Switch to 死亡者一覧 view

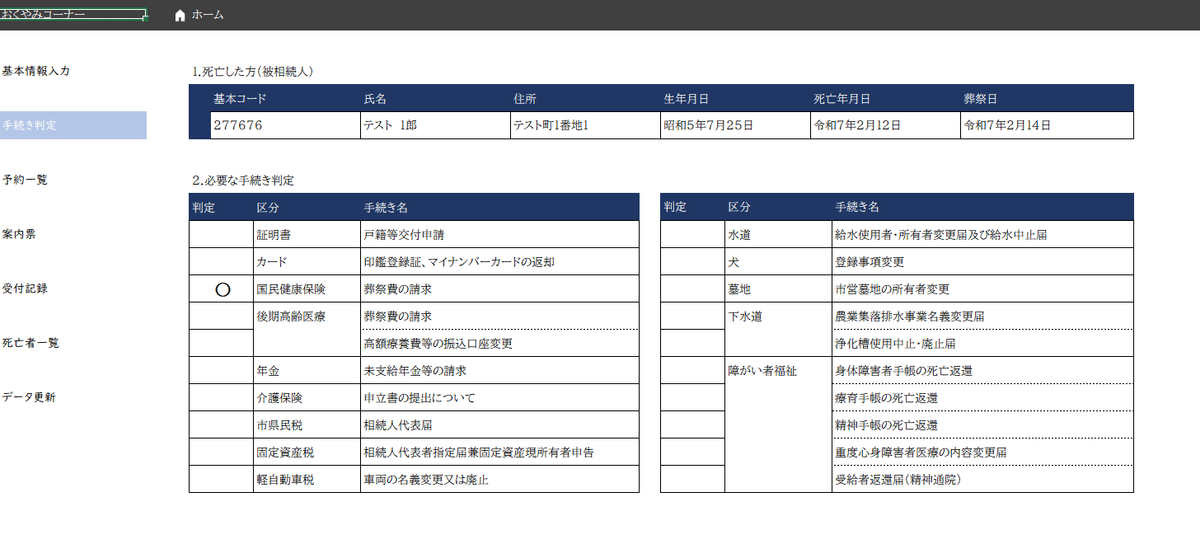(x=30, y=342)
